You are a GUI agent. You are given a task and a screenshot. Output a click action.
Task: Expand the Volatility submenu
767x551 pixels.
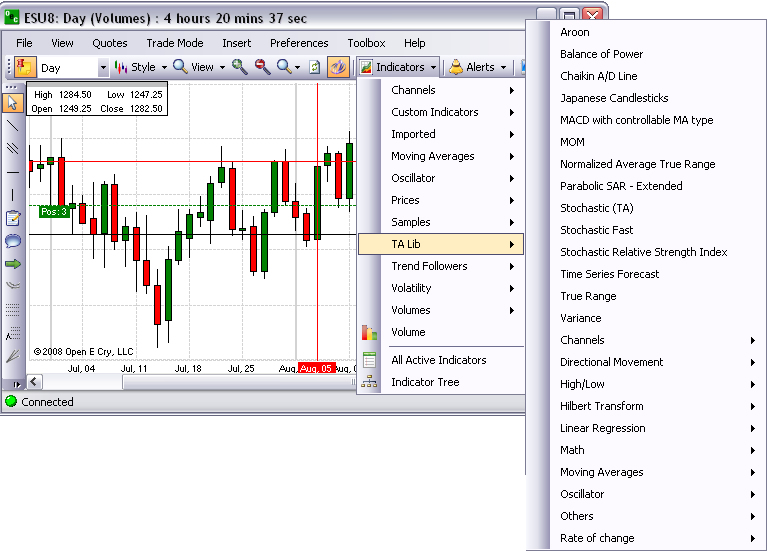coord(441,288)
